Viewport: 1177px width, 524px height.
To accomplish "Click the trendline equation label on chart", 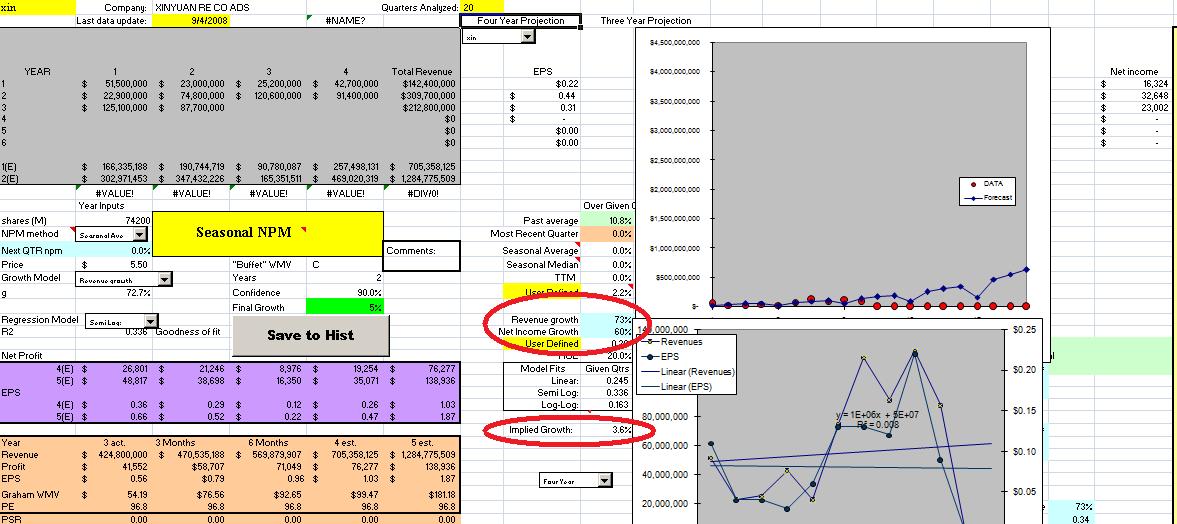I will click(x=877, y=418).
